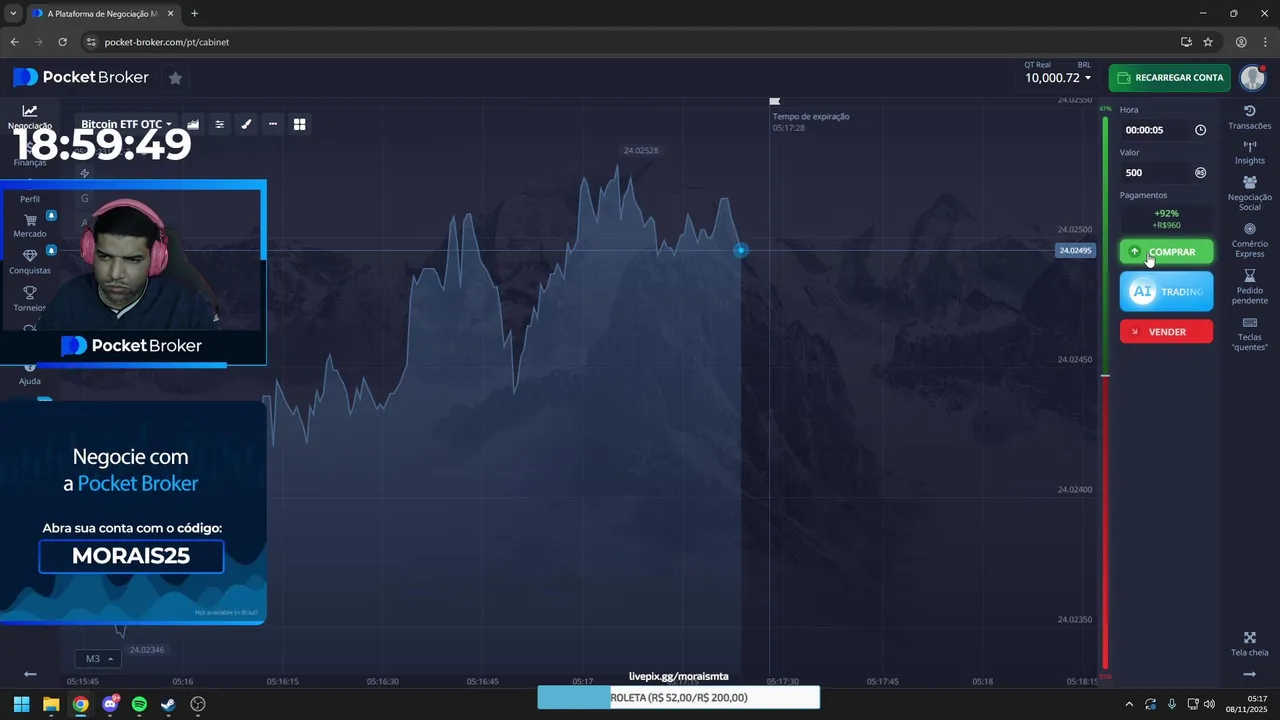Collapse the left sidebar arrow
This screenshot has width=1280, height=720.
pyautogui.click(x=30, y=675)
